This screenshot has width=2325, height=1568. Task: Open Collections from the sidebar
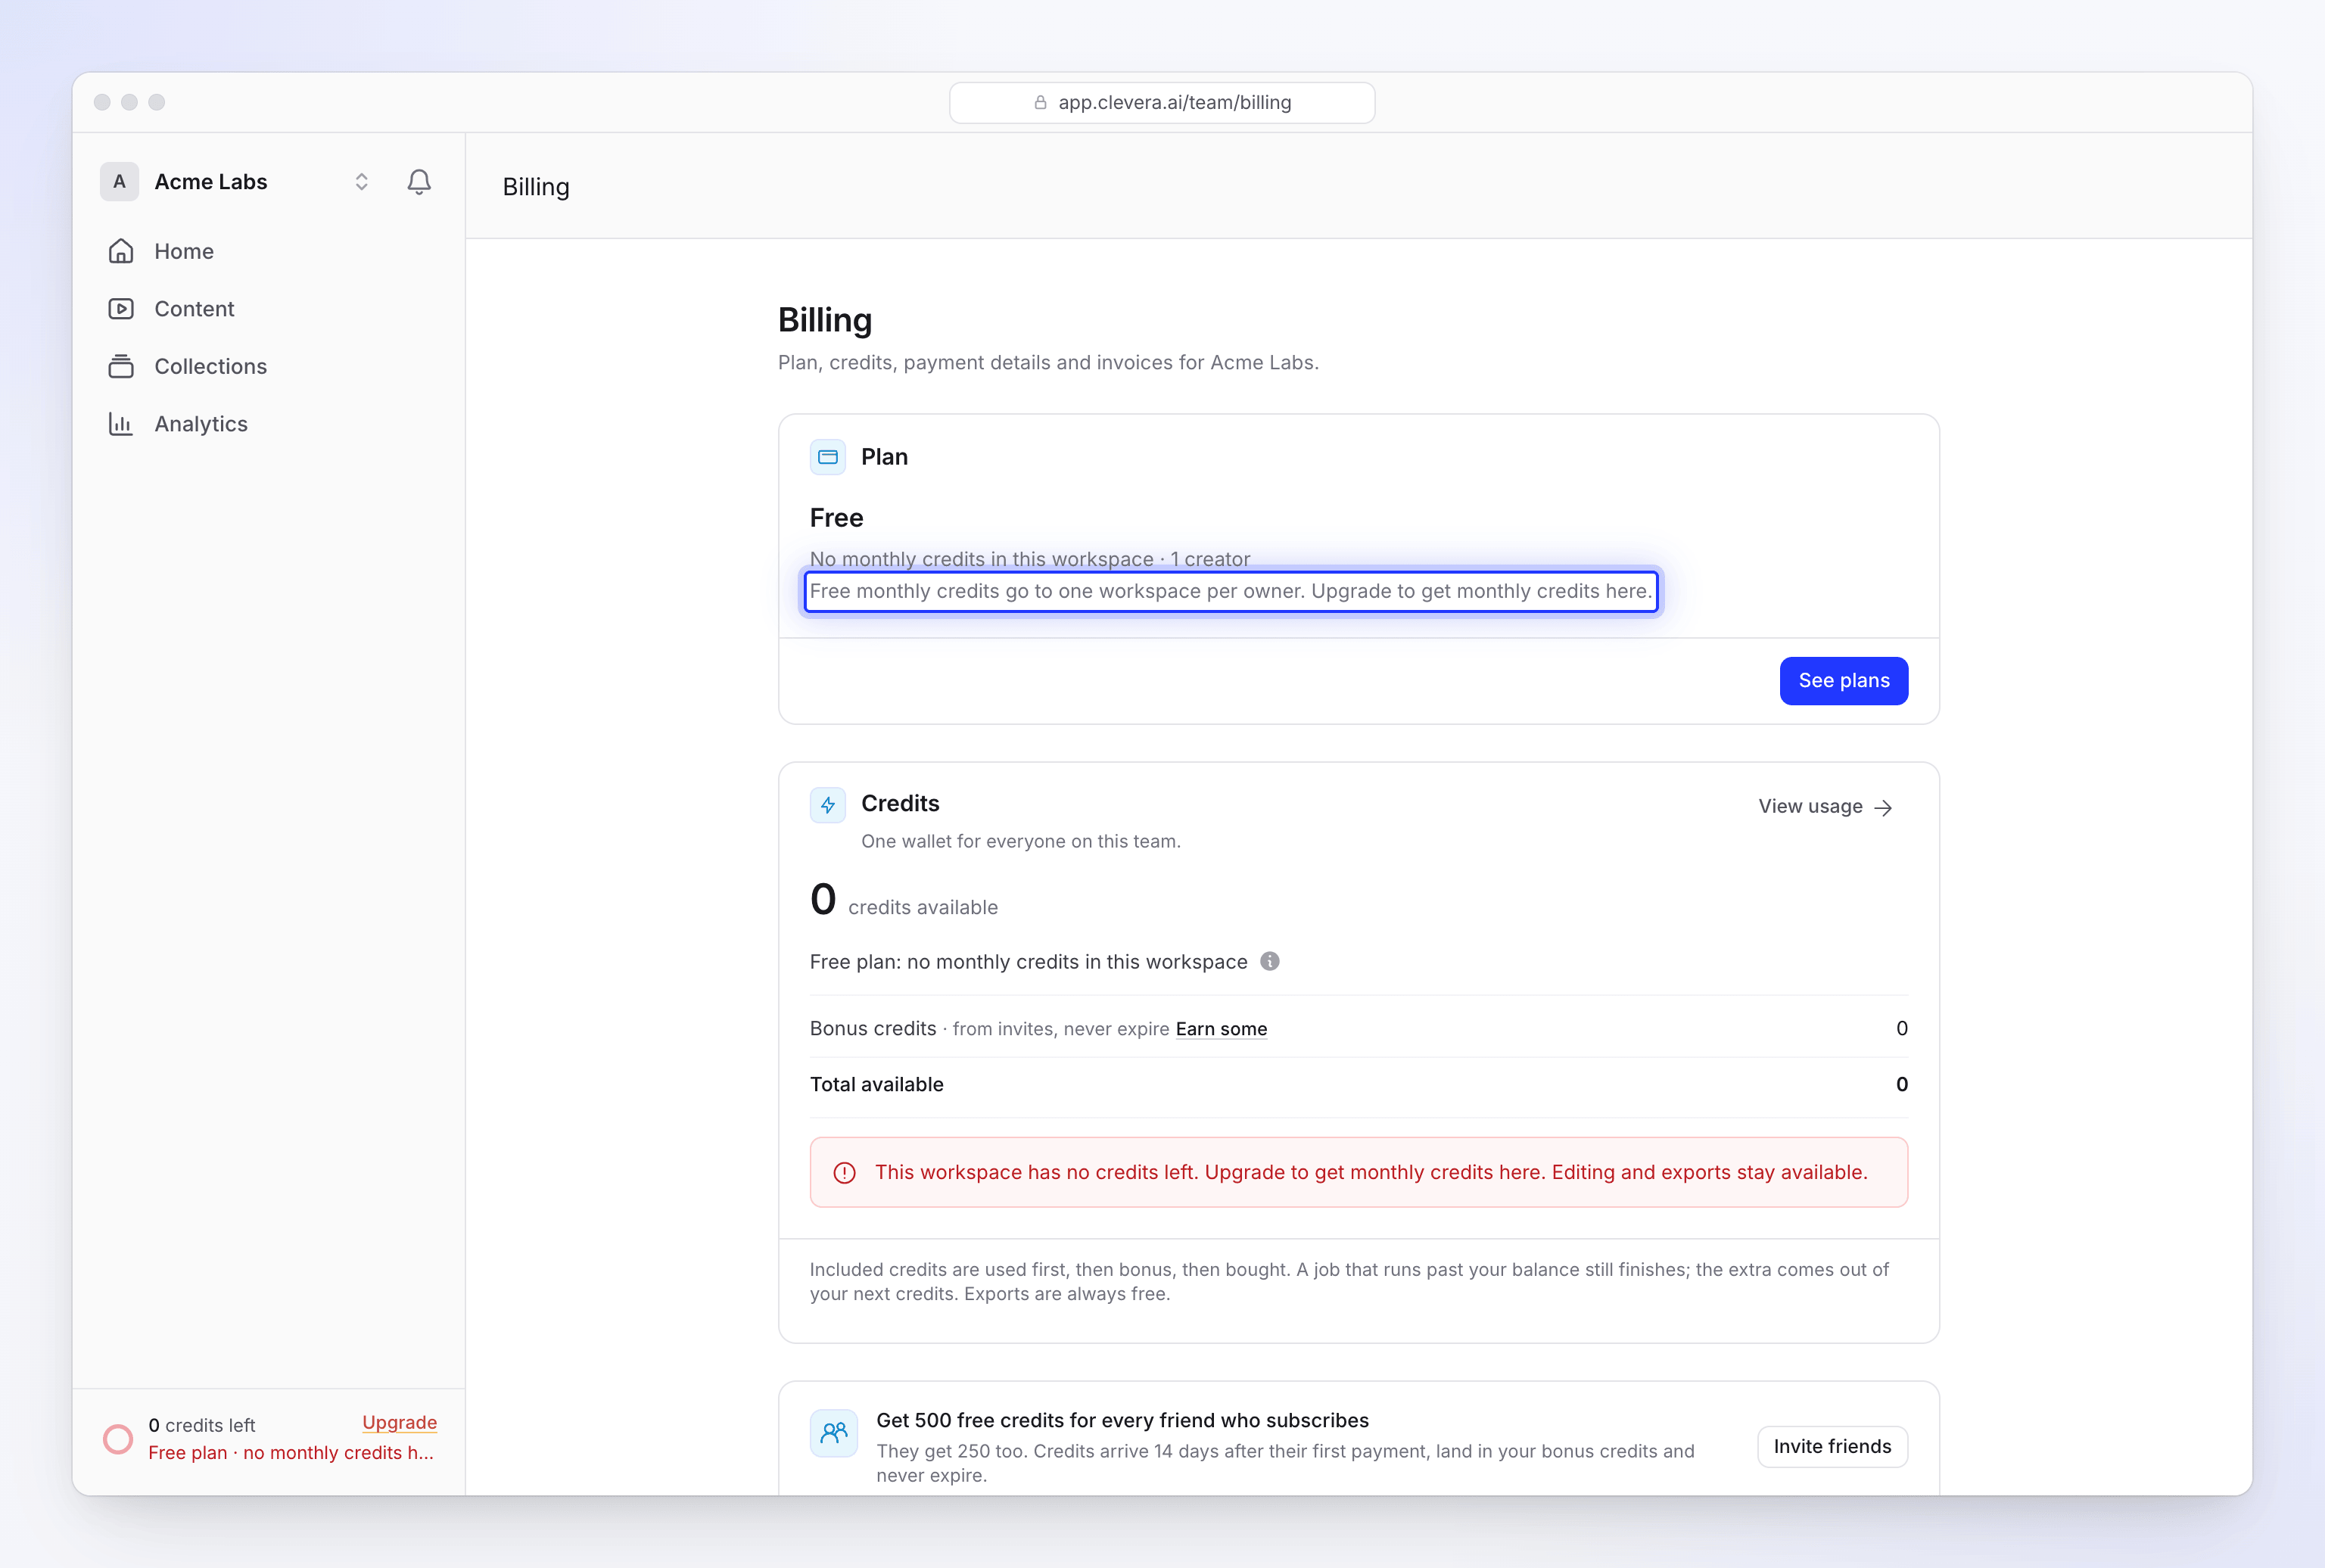(269, 366)
